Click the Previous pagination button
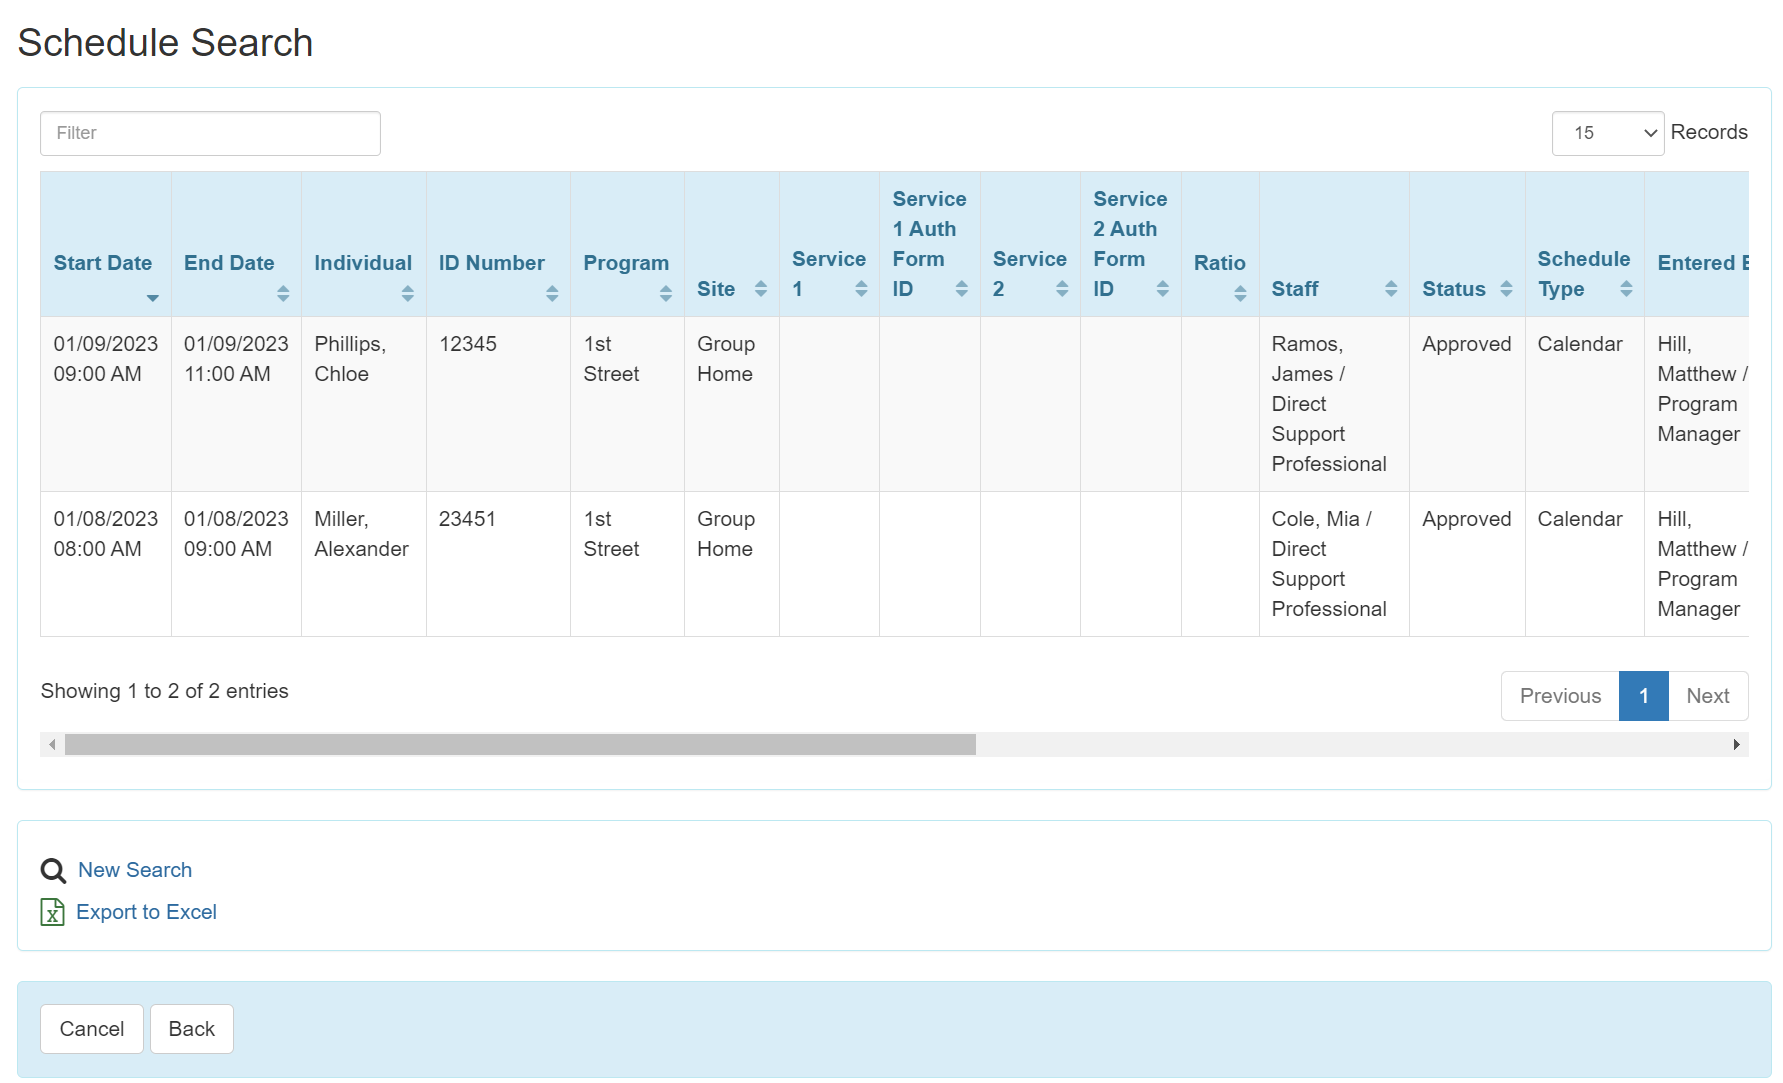Viewport: 1783px width, 1083px height. 1559,695
